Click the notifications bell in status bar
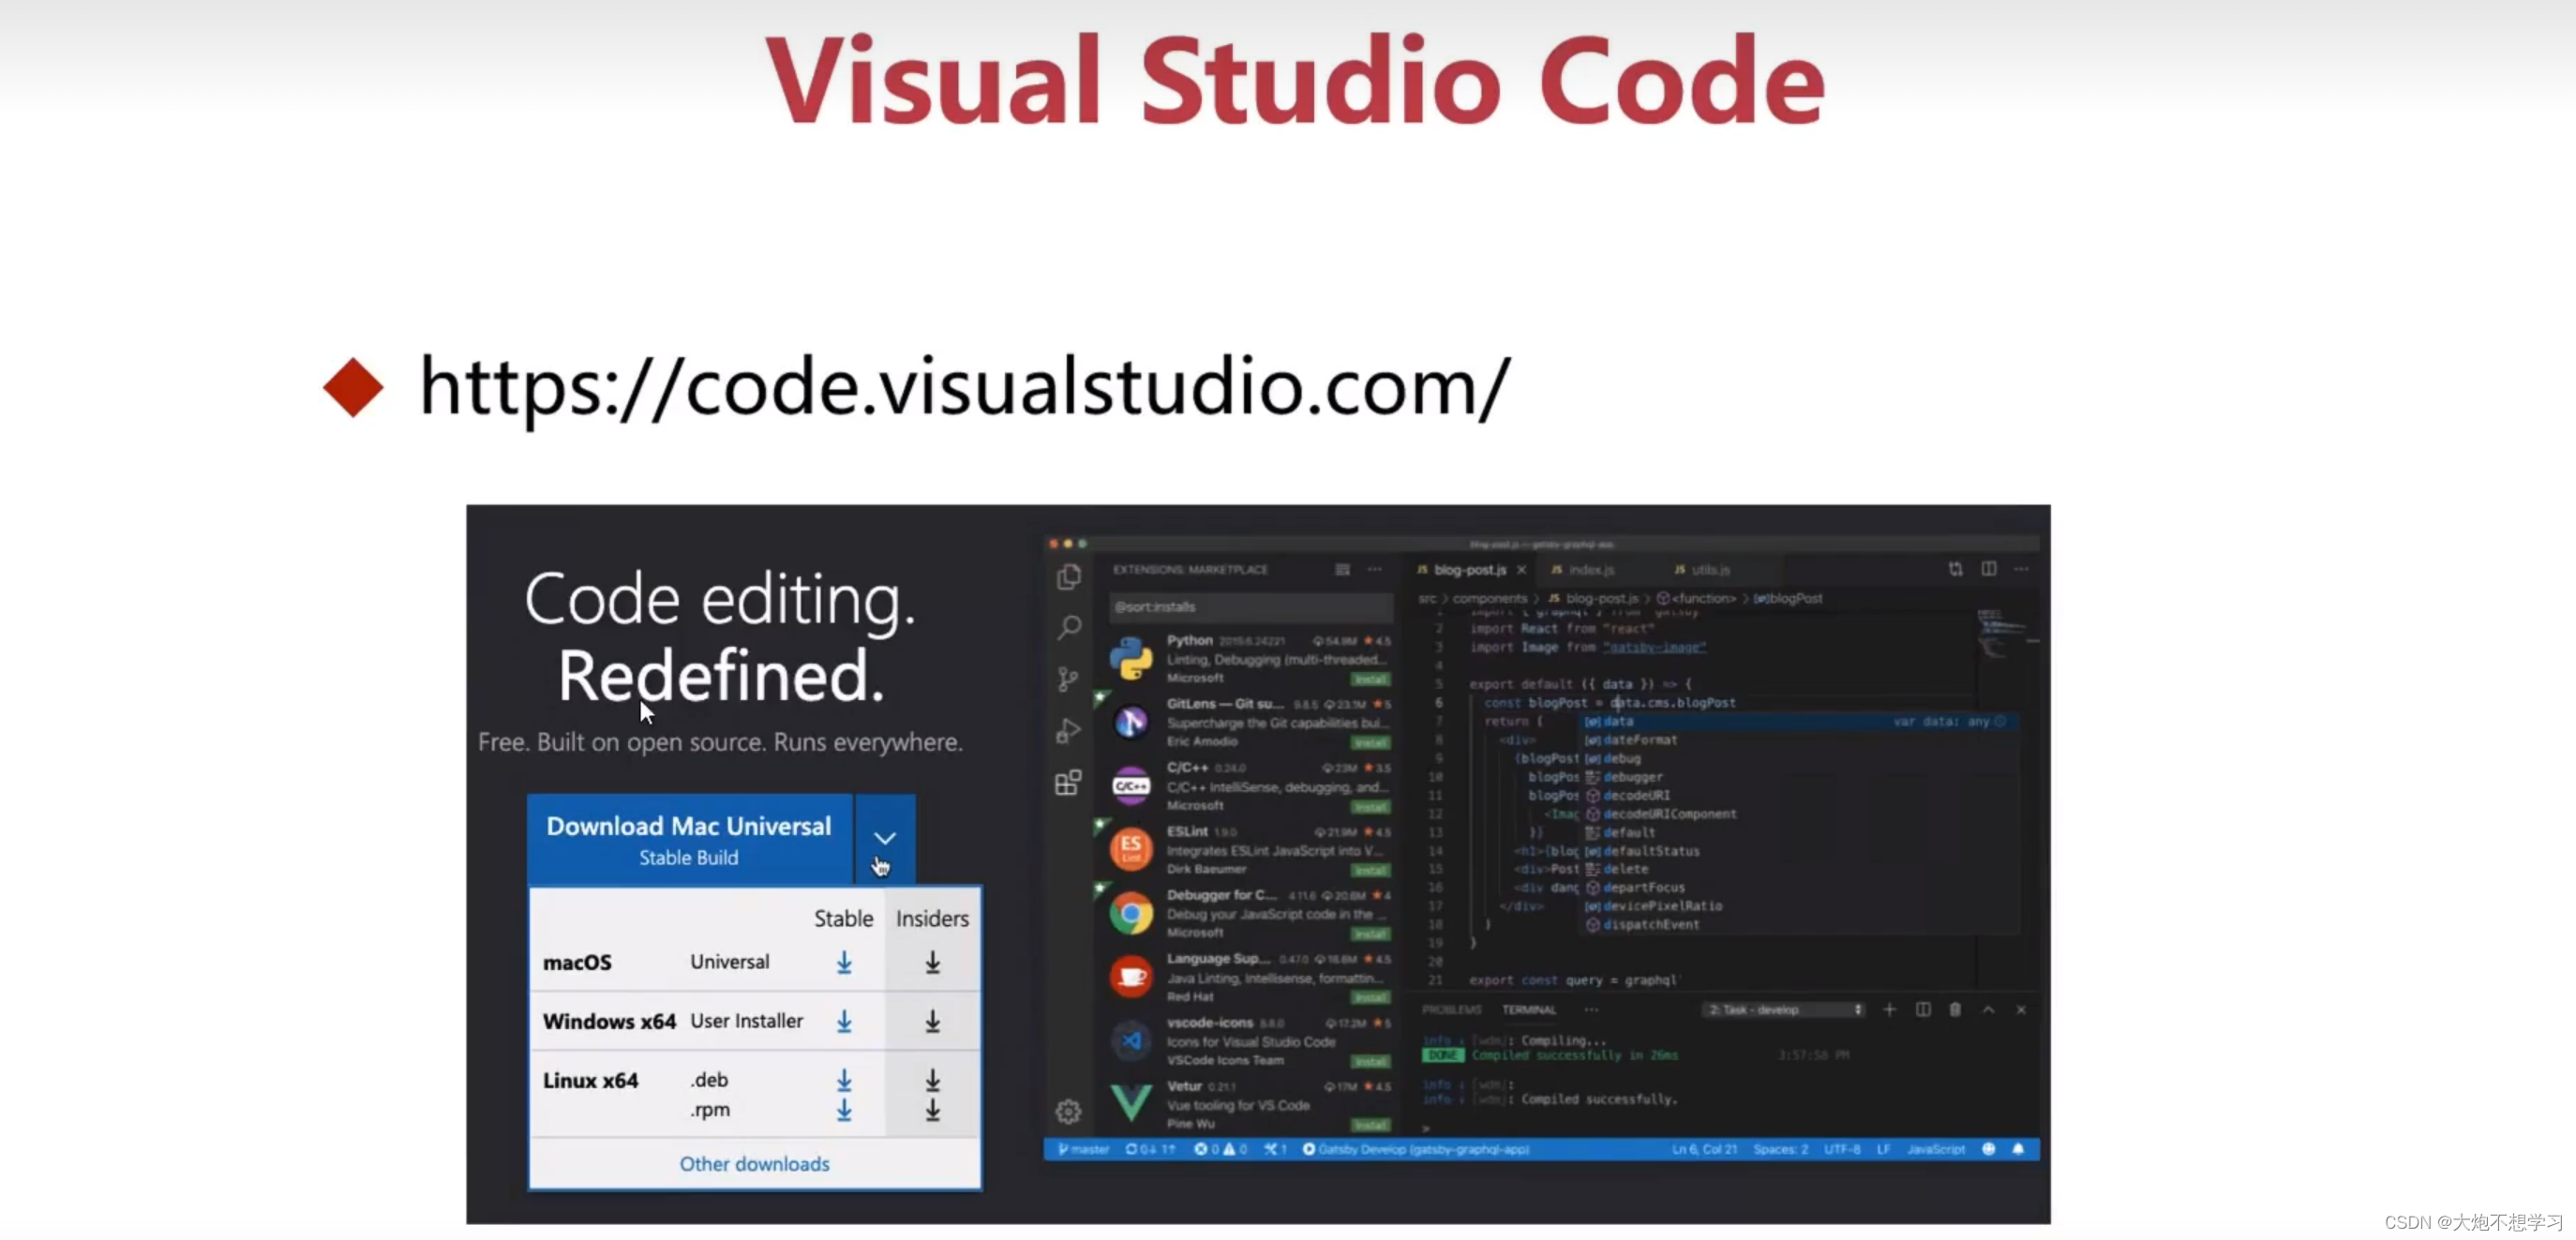2576x1240 pixels. [2018, 1149]
